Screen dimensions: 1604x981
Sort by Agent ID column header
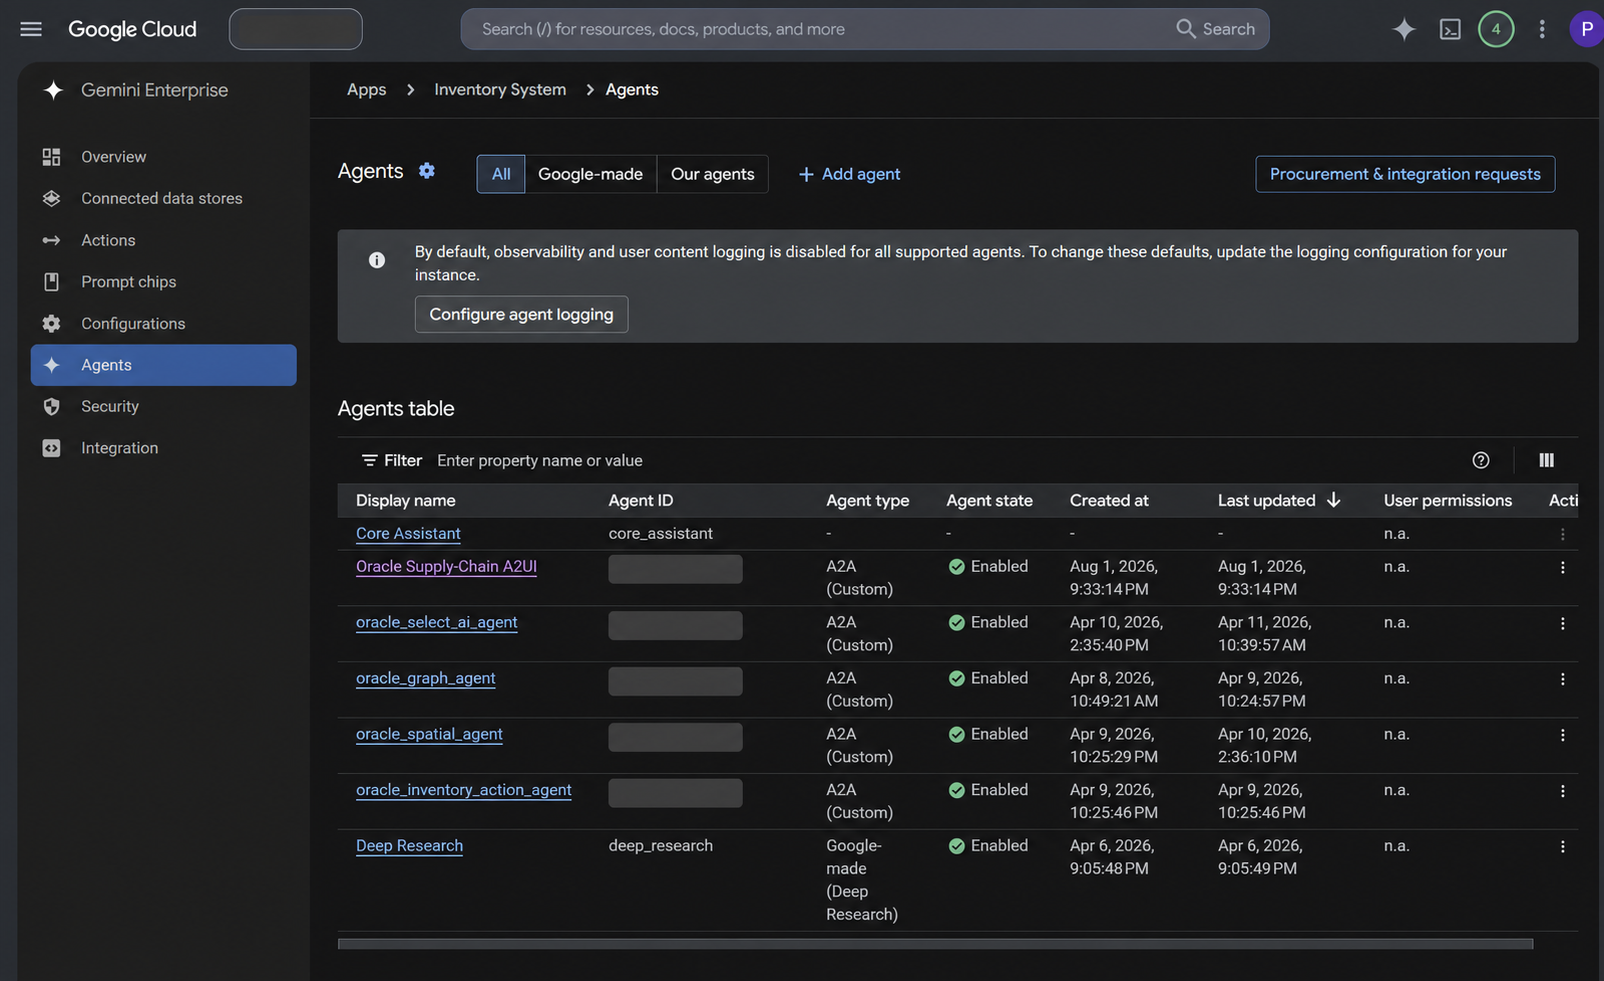tap(641, 500)
